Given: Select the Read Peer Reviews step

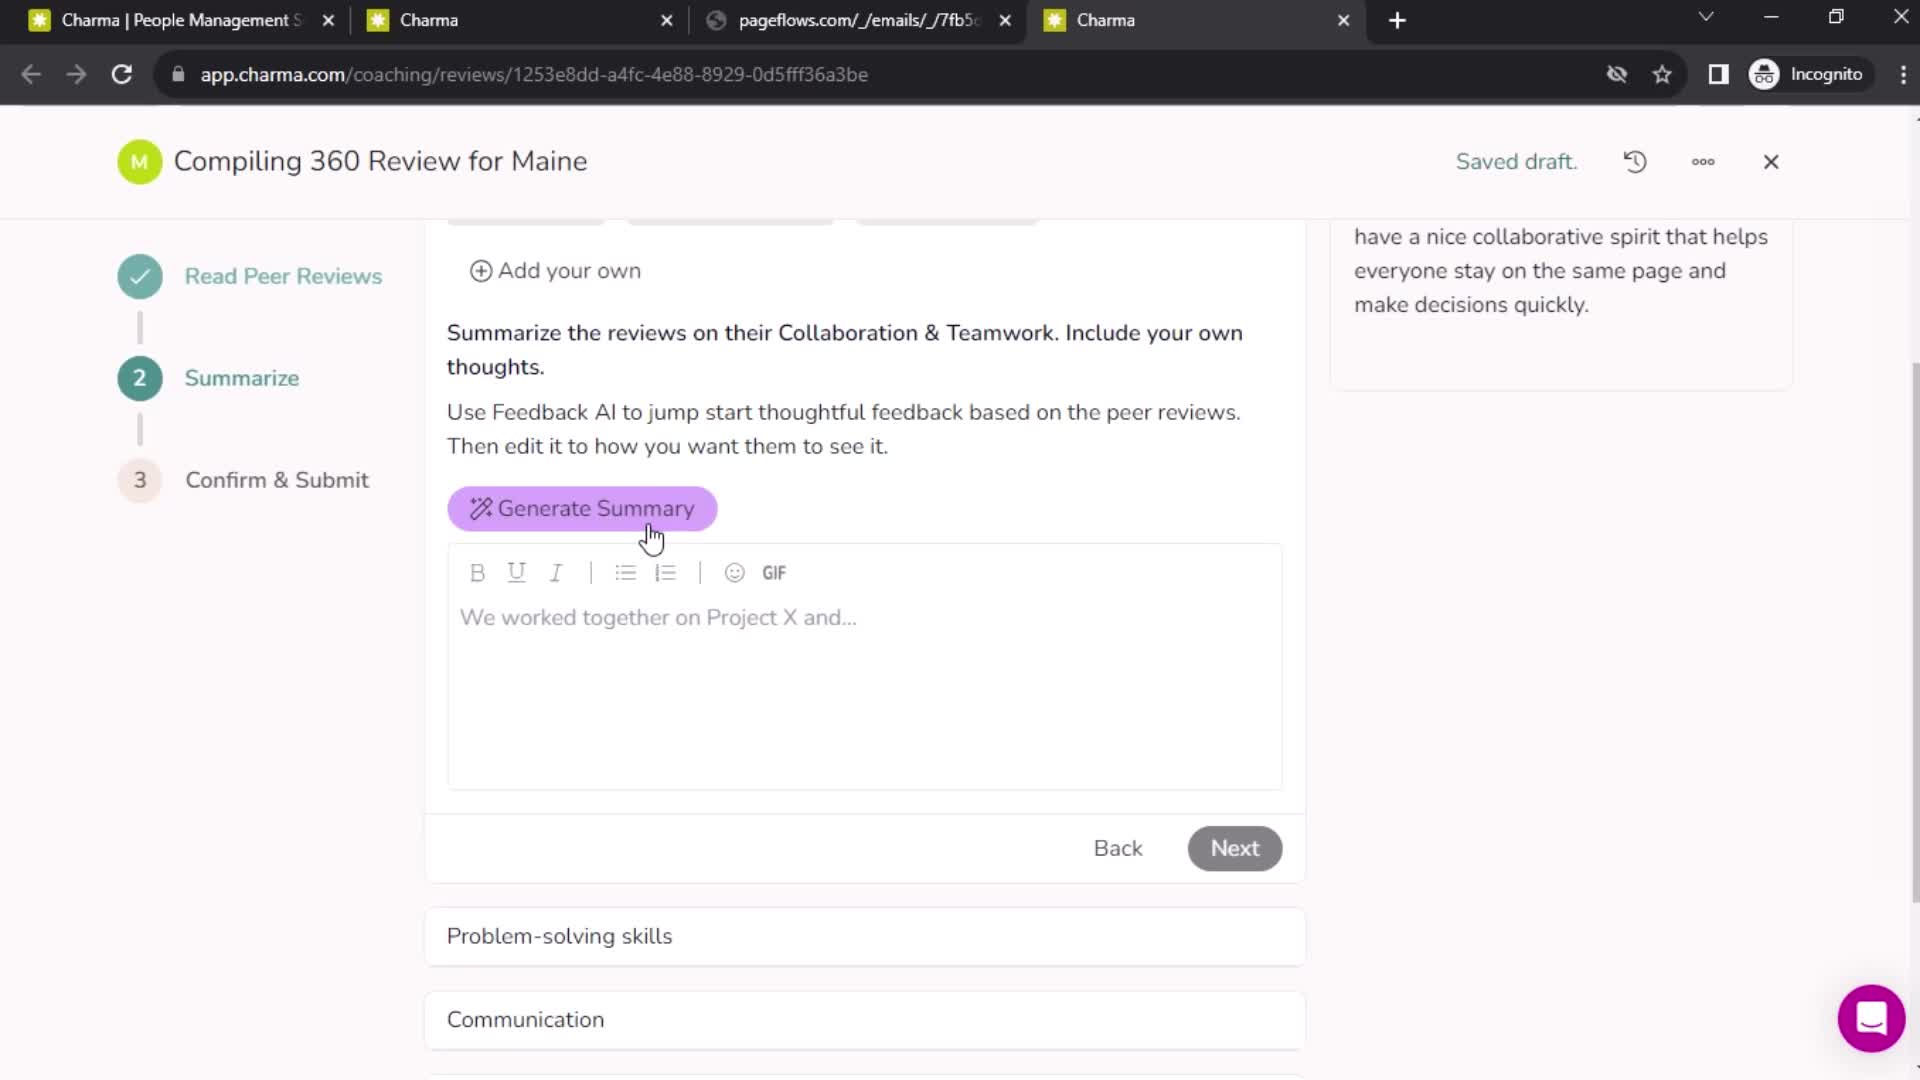Looking at the screenshot, I should click(284, 276).
